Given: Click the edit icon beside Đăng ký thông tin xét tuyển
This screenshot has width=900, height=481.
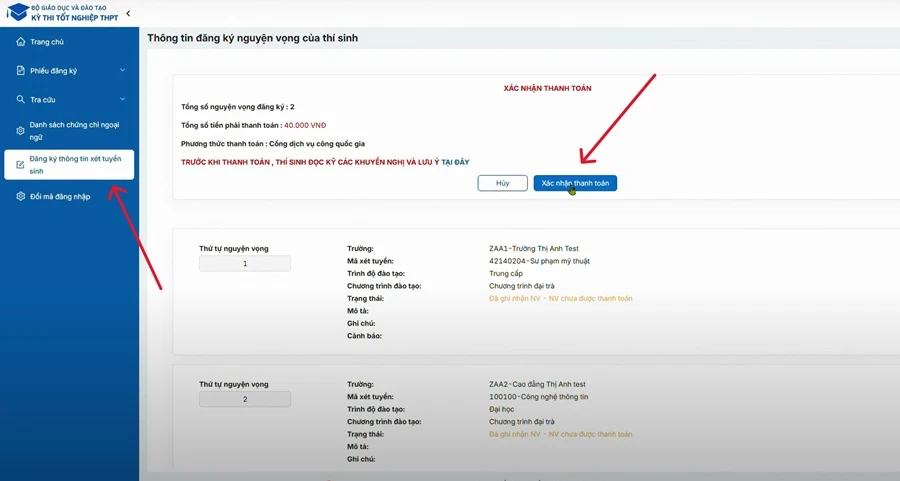Looking at the screenshot, I should coord(20,165).
